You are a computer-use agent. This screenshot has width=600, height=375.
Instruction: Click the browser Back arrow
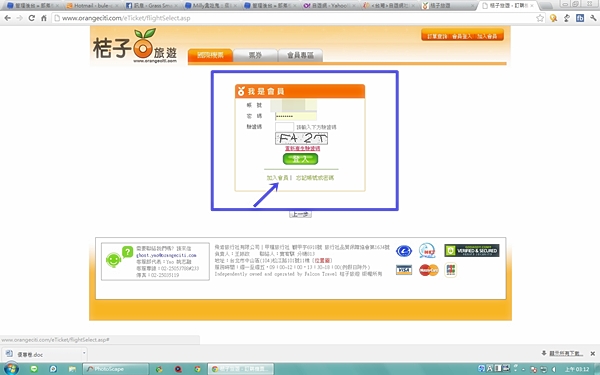7,18
